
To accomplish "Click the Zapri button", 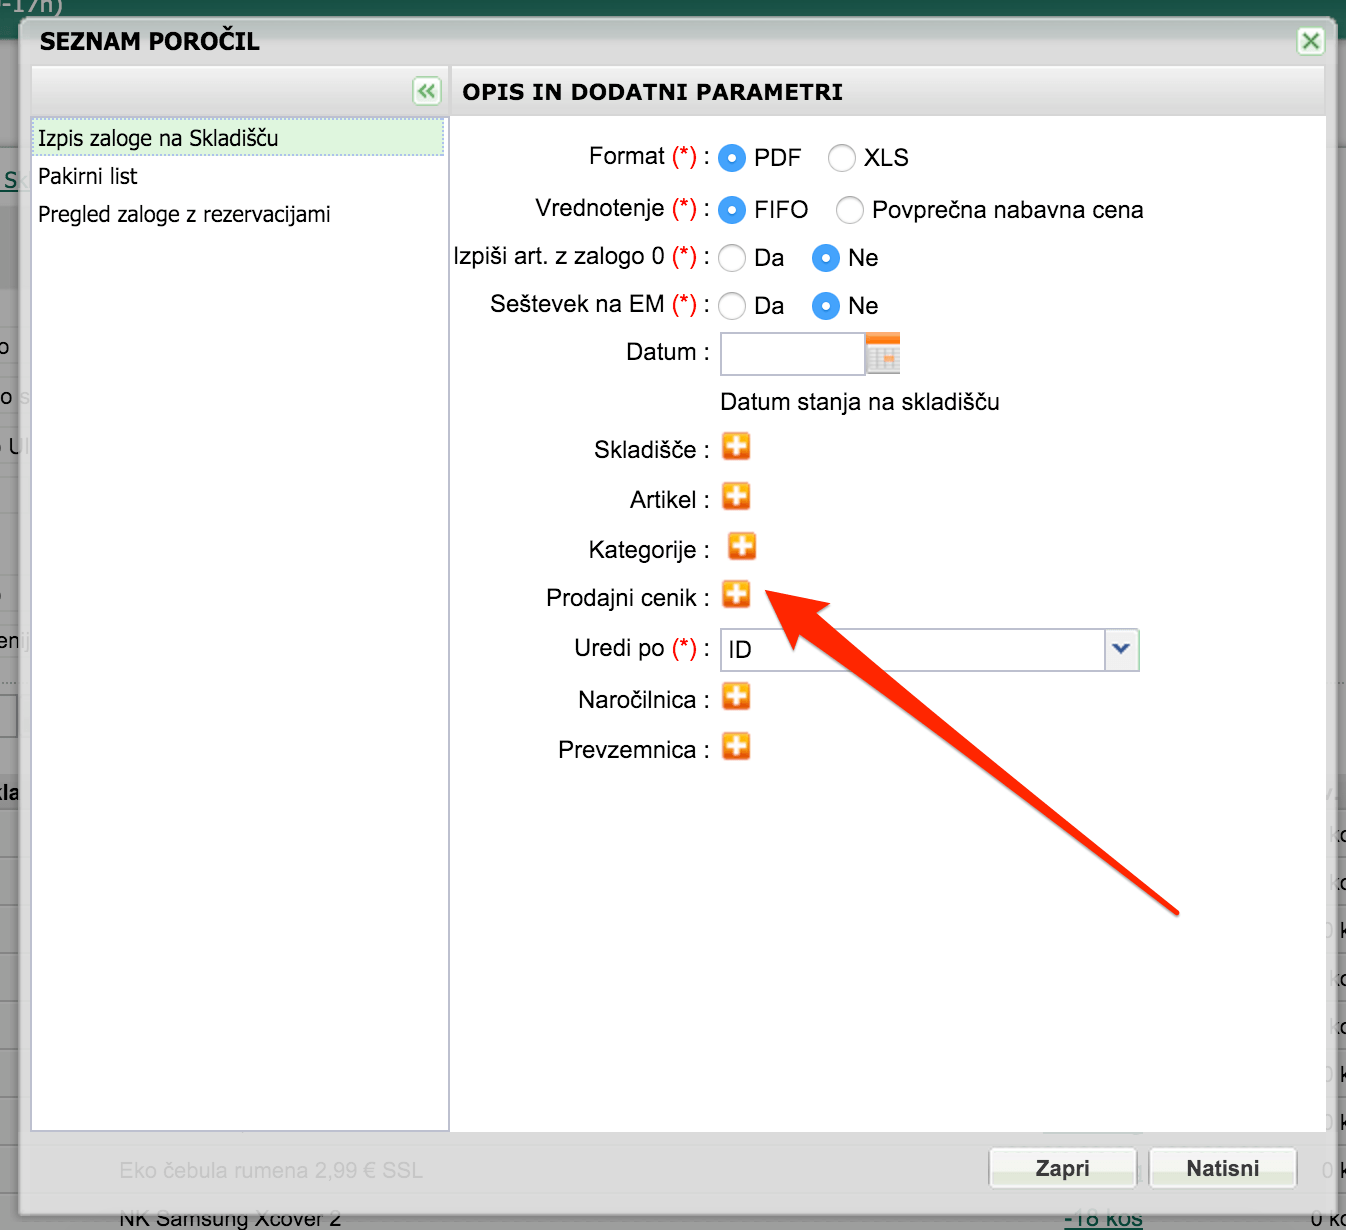I will coord(1063,1168).
